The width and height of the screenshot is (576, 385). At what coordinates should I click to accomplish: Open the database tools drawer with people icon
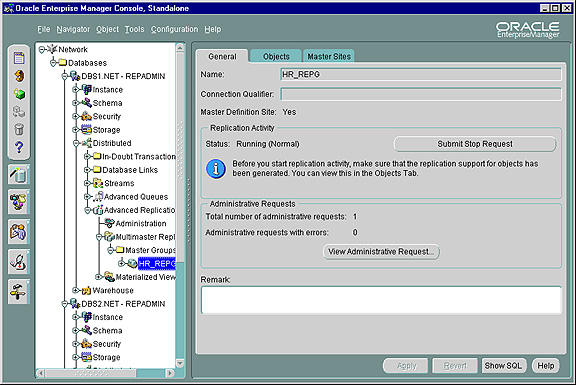click(19, 232)
